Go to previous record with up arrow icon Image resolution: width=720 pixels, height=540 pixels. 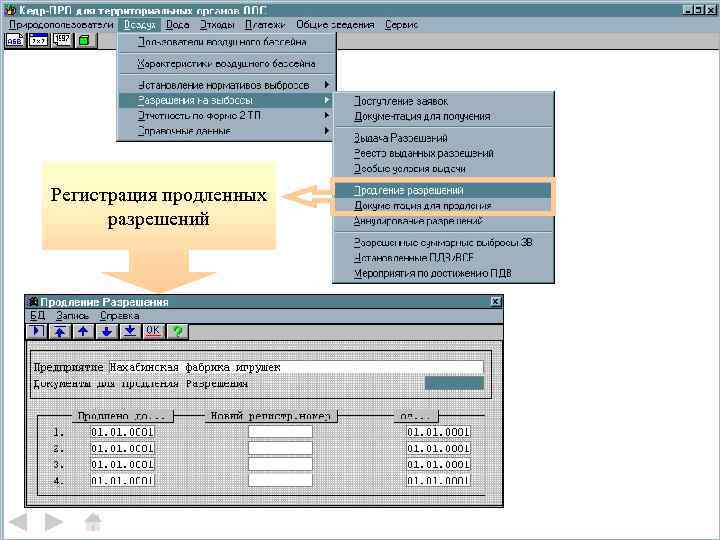(83, 331)
